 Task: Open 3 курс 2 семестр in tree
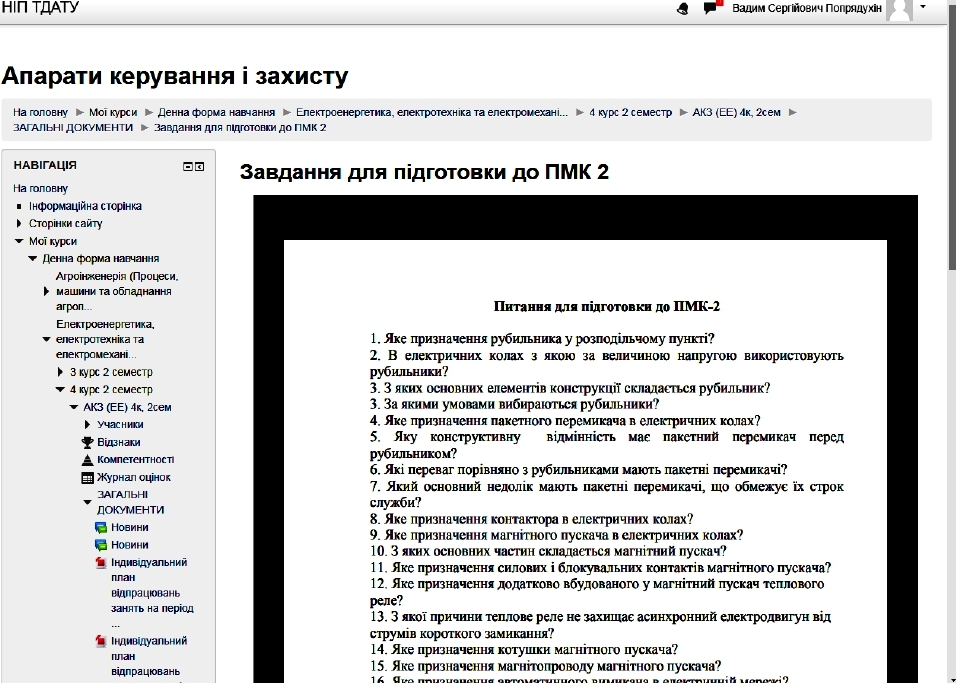(x=111, y=372)
